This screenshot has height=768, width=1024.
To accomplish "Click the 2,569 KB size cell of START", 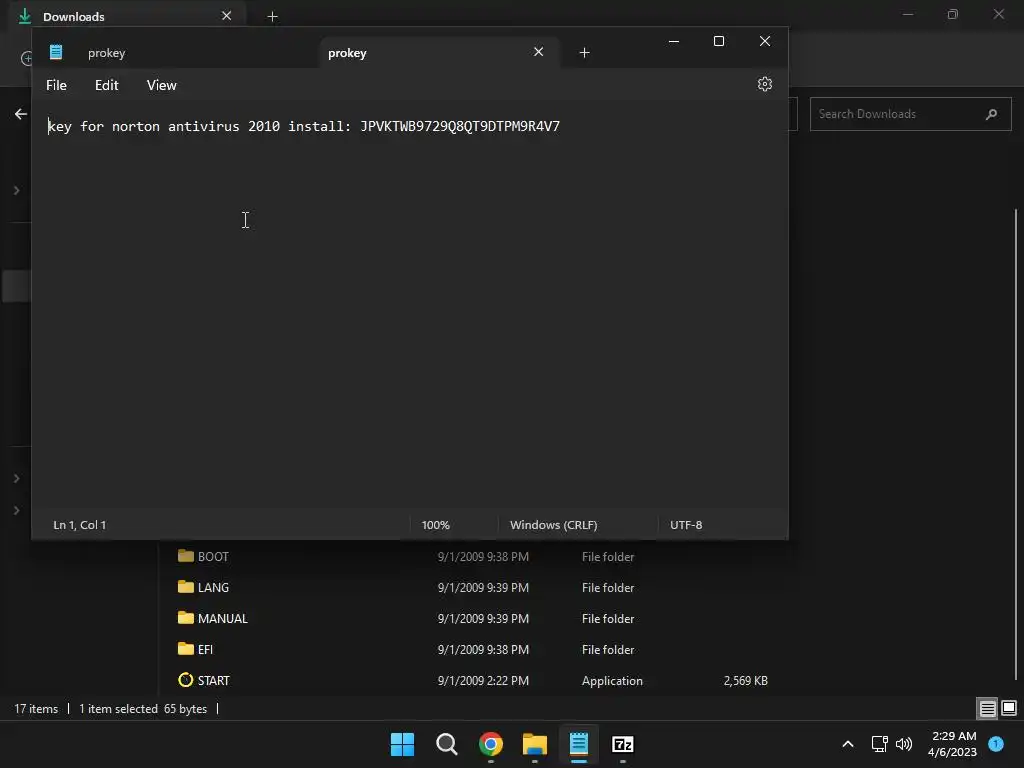I will coord(745,680).
